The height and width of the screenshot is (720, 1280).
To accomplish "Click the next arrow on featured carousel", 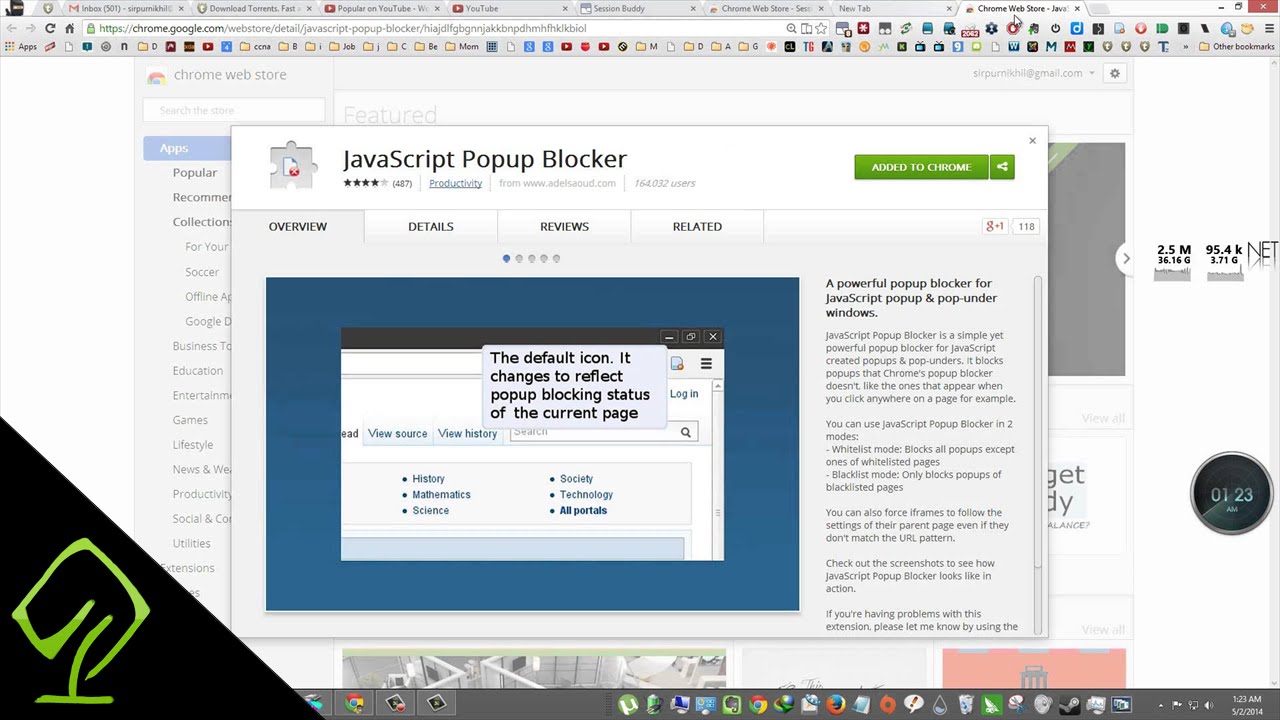I will click(1126, 258).
